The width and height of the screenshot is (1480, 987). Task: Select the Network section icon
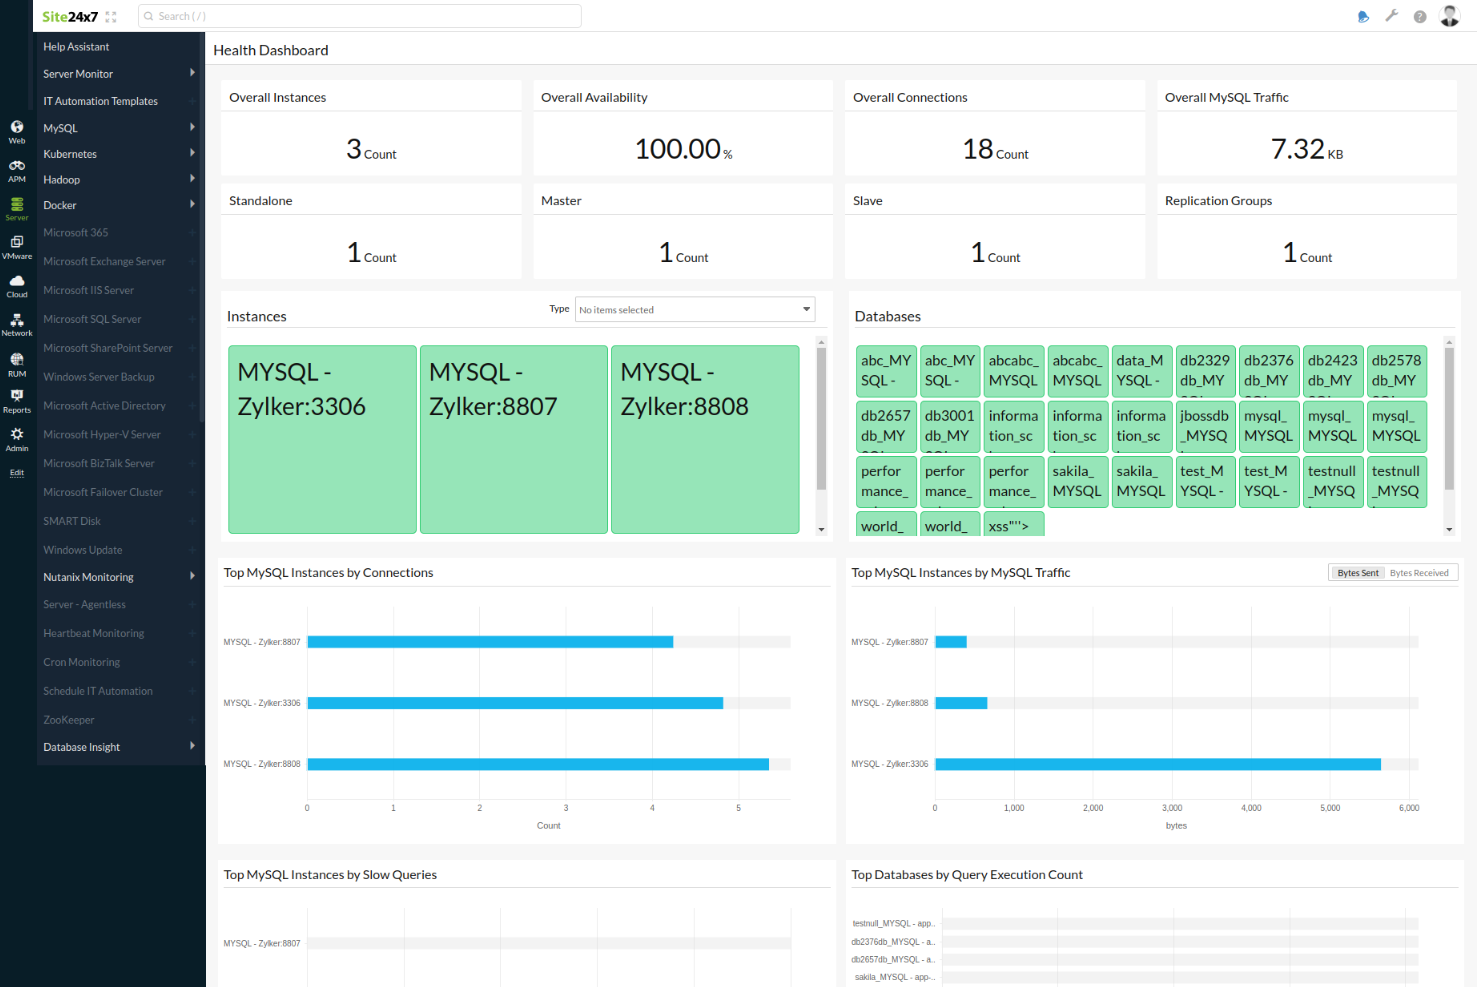16,323
